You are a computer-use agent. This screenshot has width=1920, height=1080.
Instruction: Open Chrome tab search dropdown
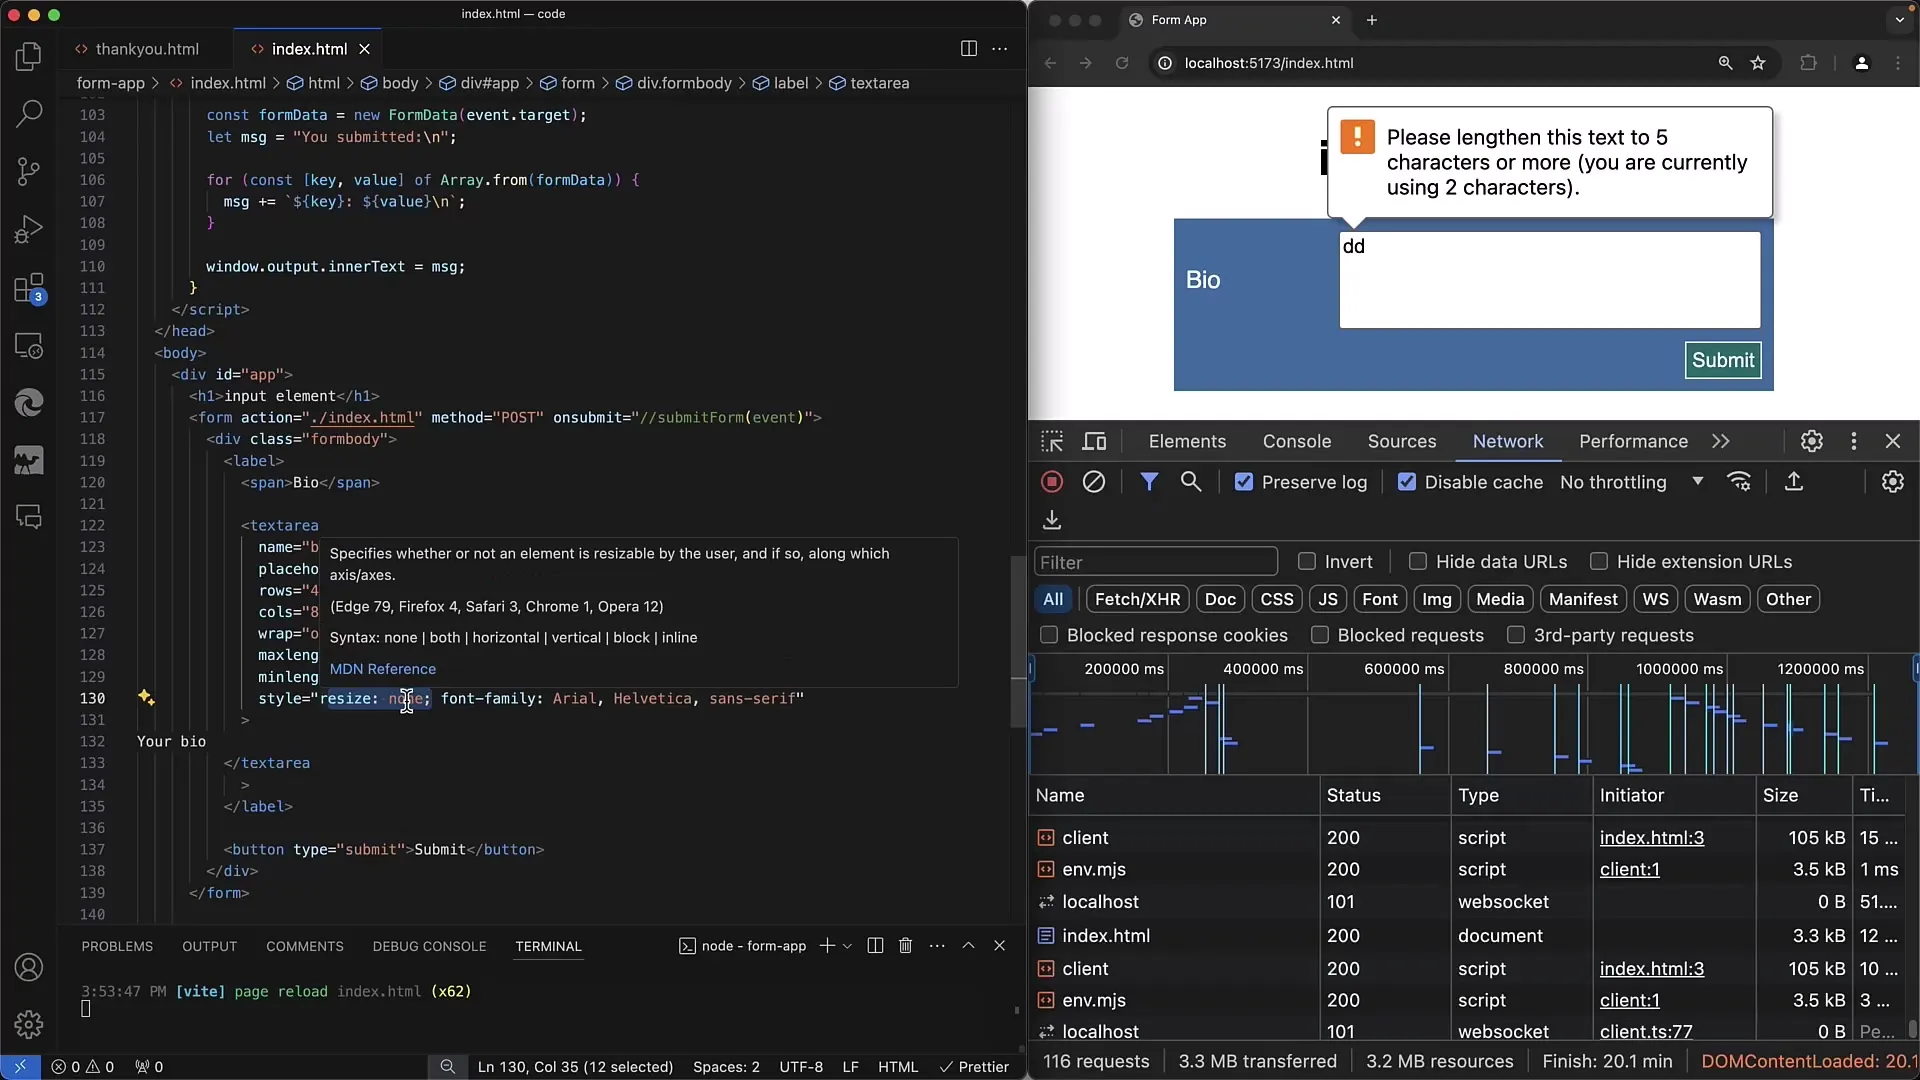1900,20
